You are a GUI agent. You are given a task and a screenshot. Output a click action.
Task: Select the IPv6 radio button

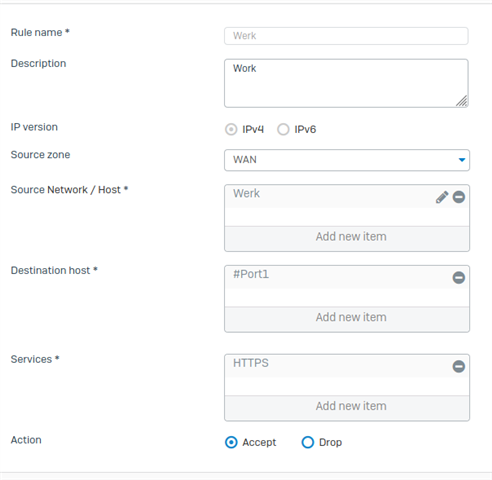(x=283, y=129)
